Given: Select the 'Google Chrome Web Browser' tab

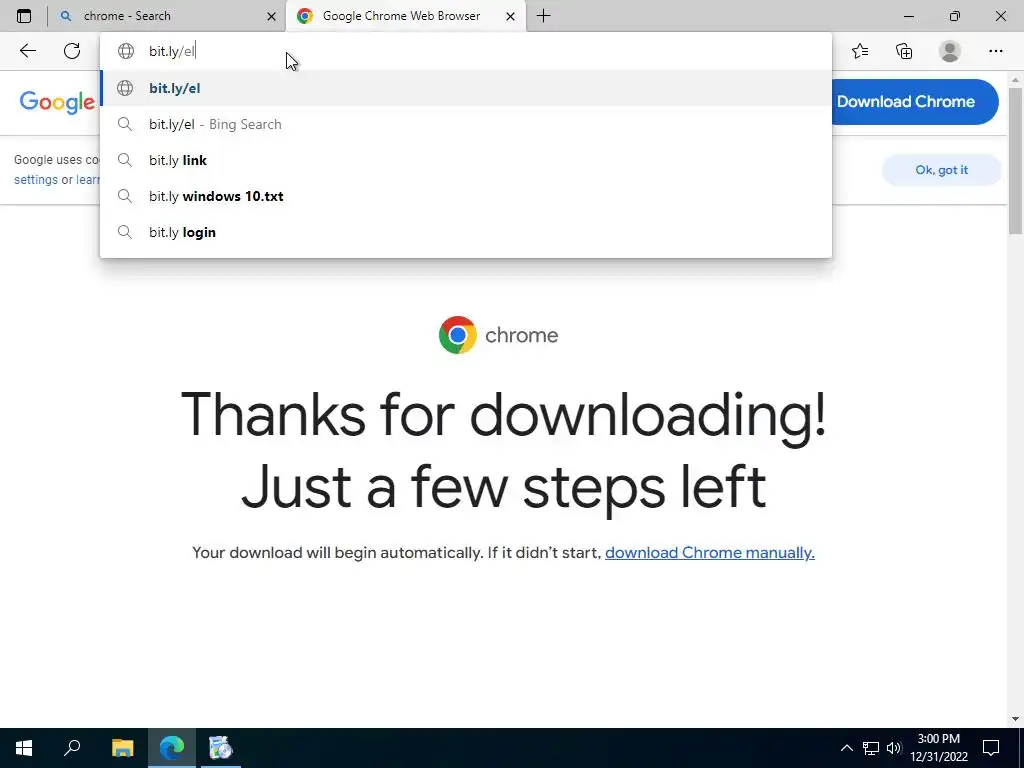Looking at the screenshot, I should coord(406,16).
